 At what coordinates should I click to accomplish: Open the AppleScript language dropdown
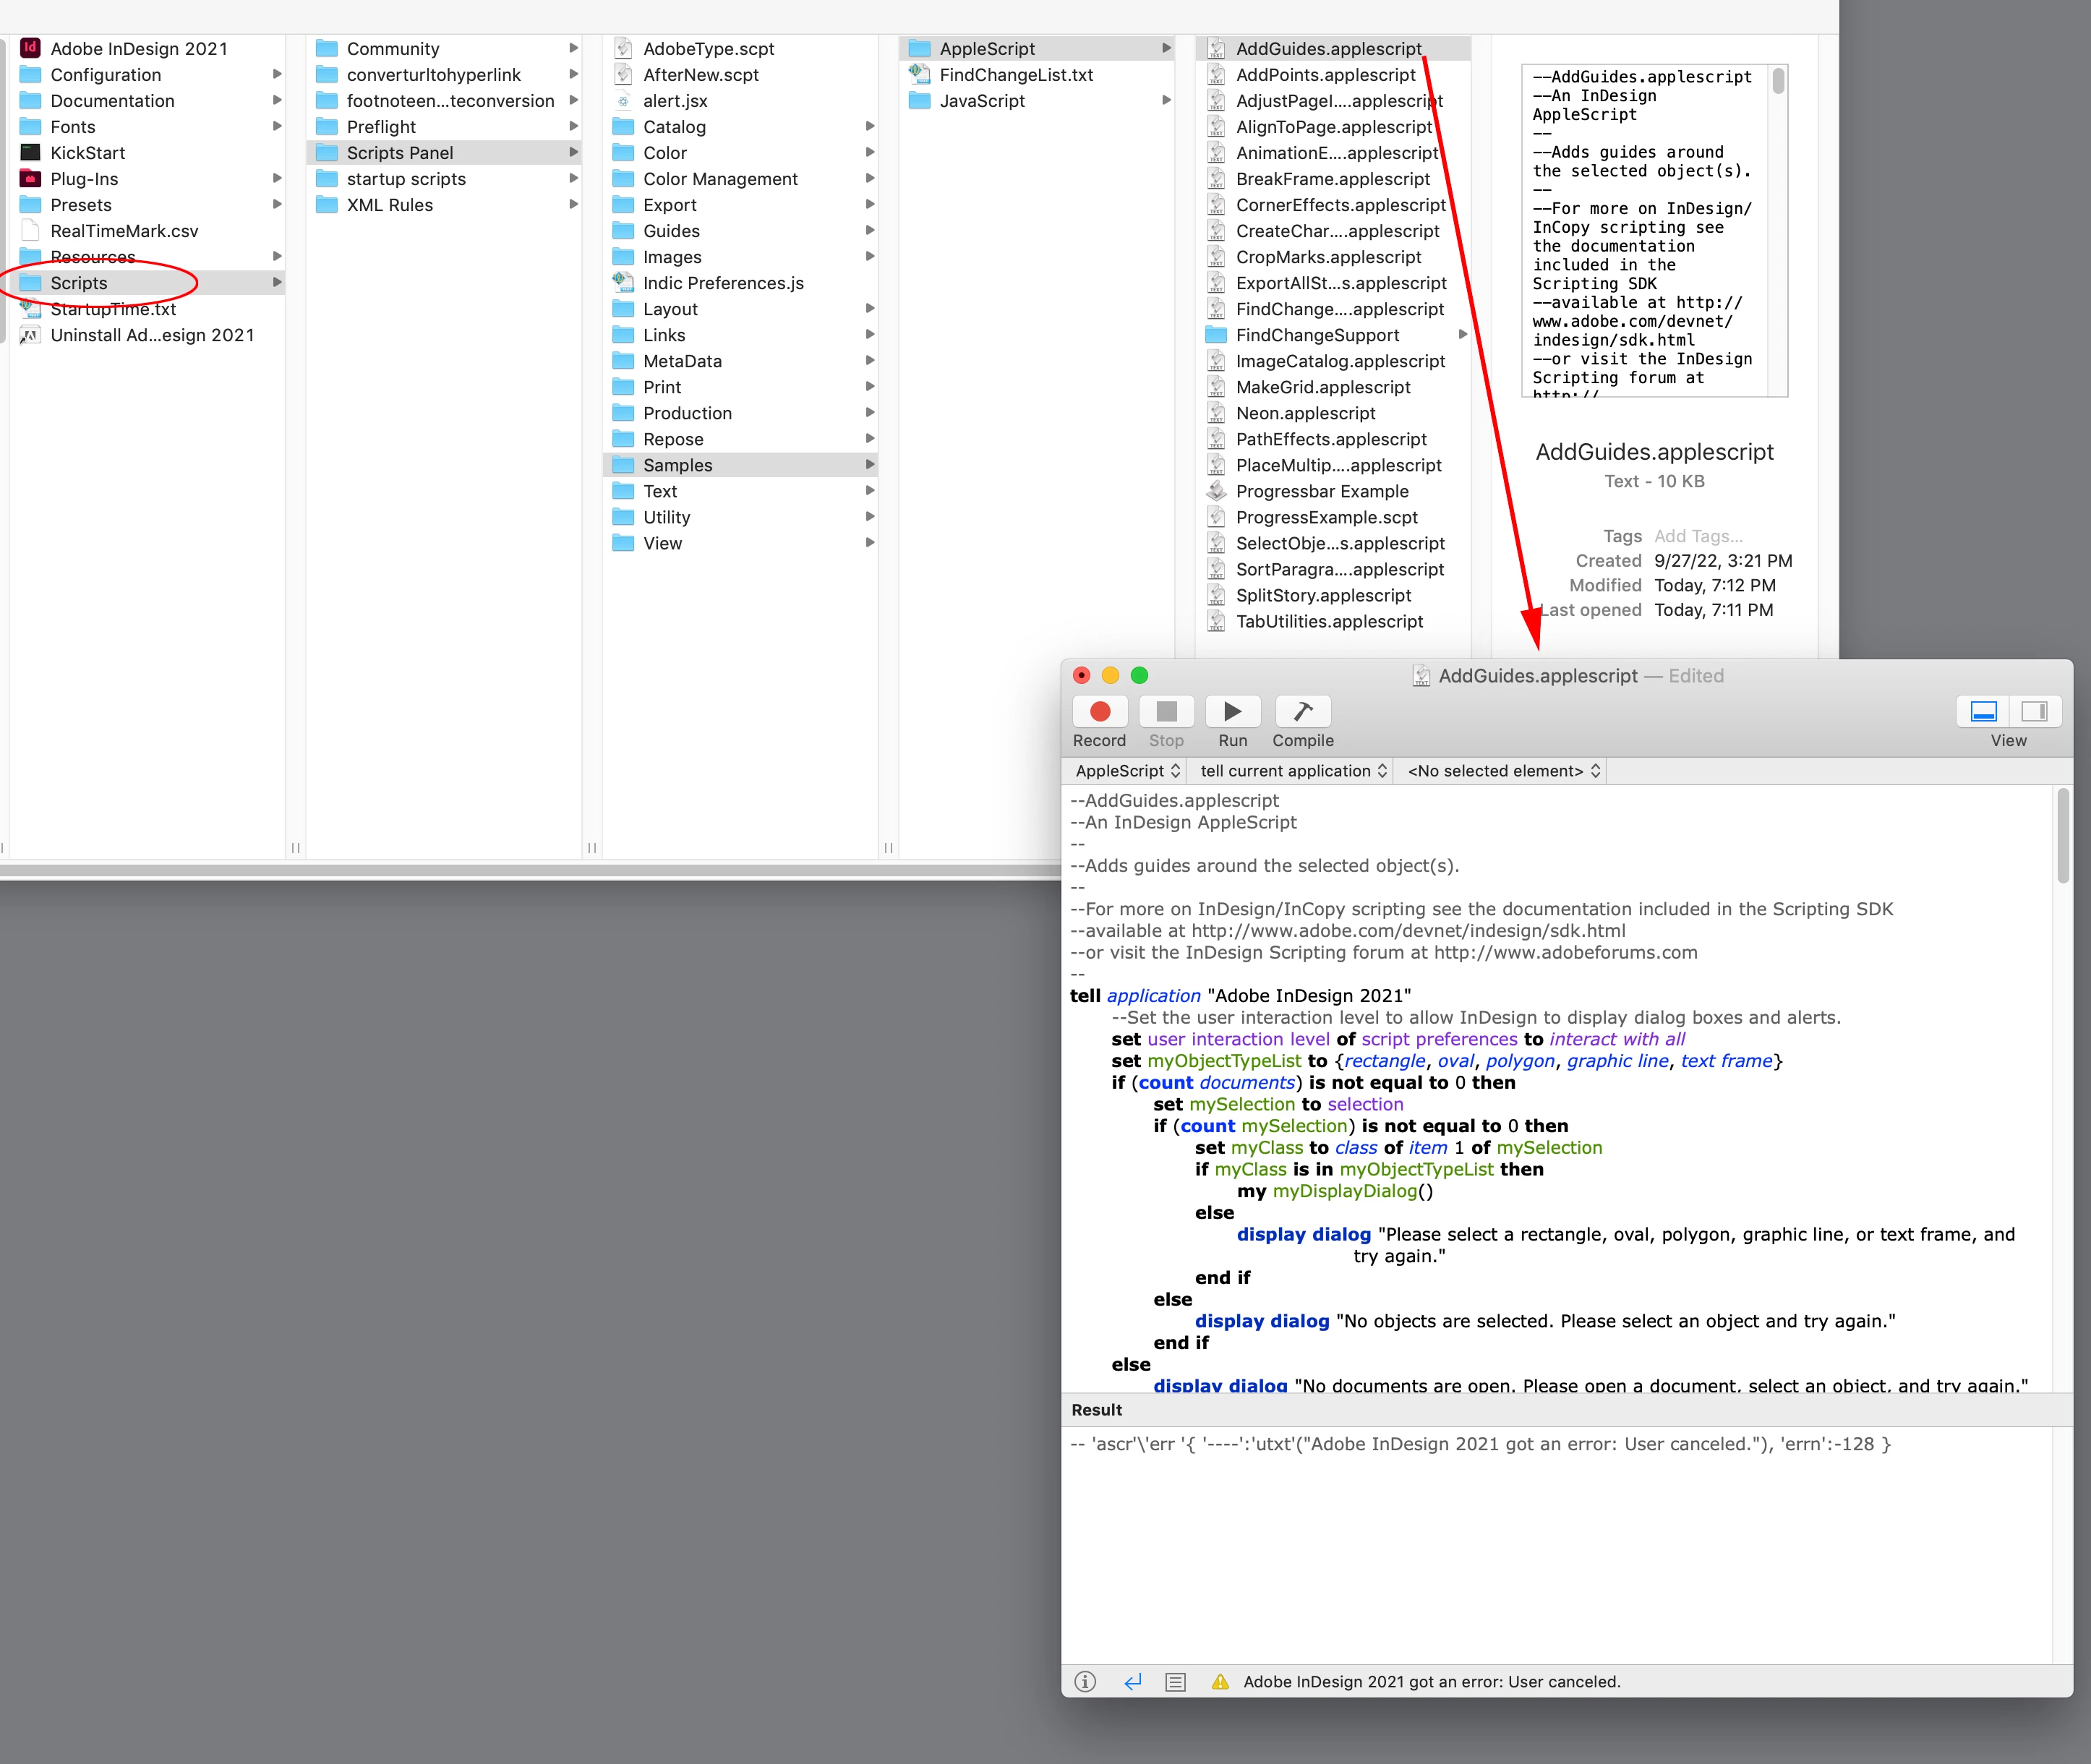click(1128, 771)
